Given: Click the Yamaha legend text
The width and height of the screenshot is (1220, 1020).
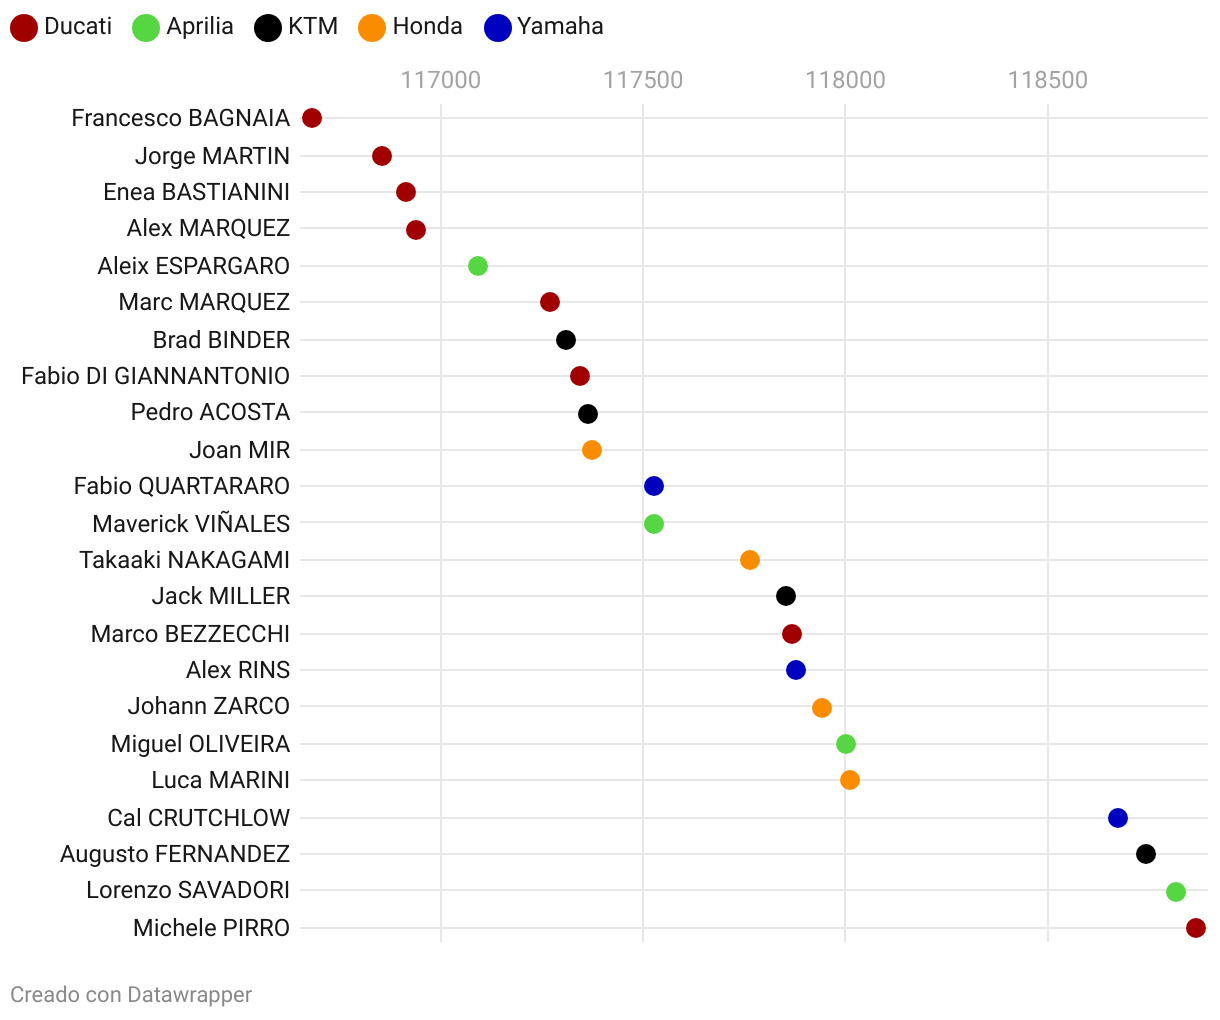Looking at the screenshot, I should pyautogui.click(x=560, y=26).
